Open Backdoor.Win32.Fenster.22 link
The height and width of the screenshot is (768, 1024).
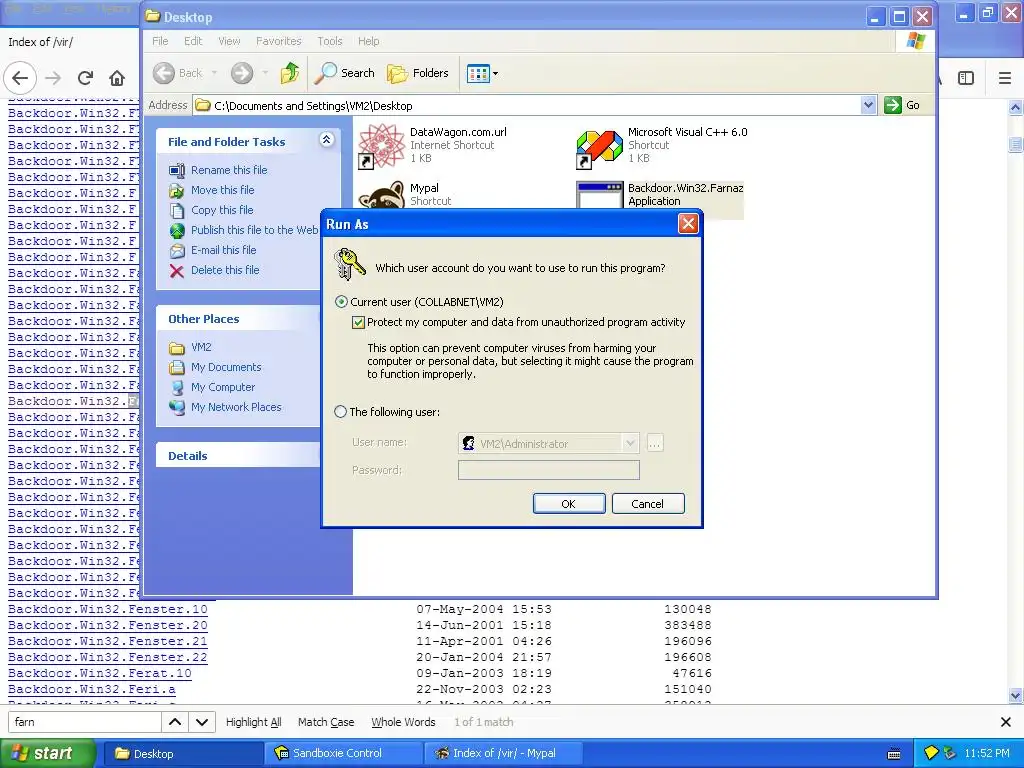[108, 657]
